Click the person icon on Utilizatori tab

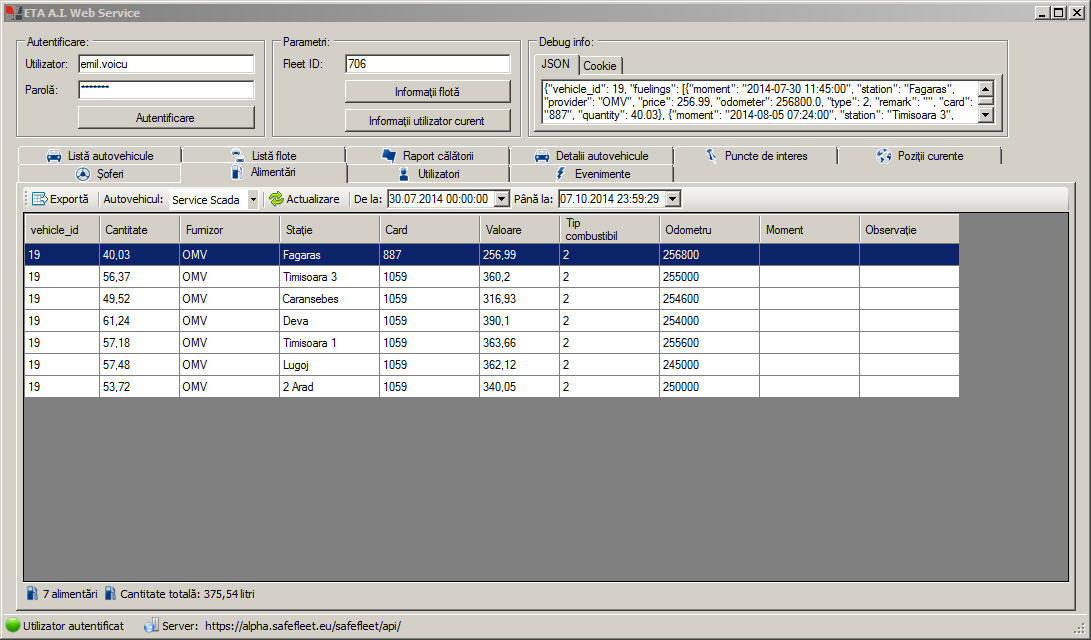pos(404,174)
